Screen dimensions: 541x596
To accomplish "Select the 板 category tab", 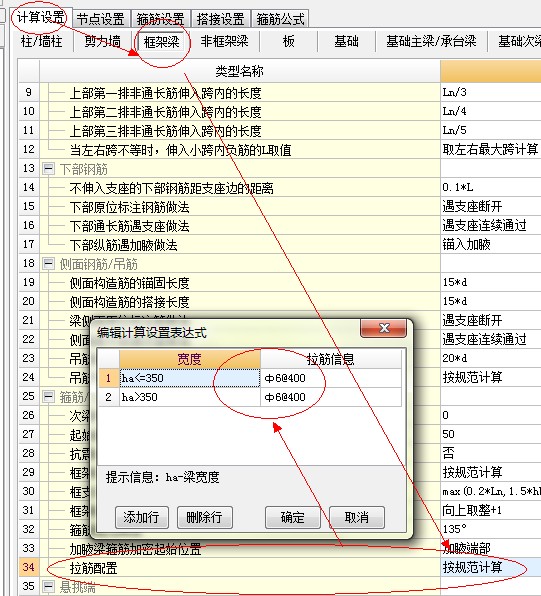I will 289,41.
